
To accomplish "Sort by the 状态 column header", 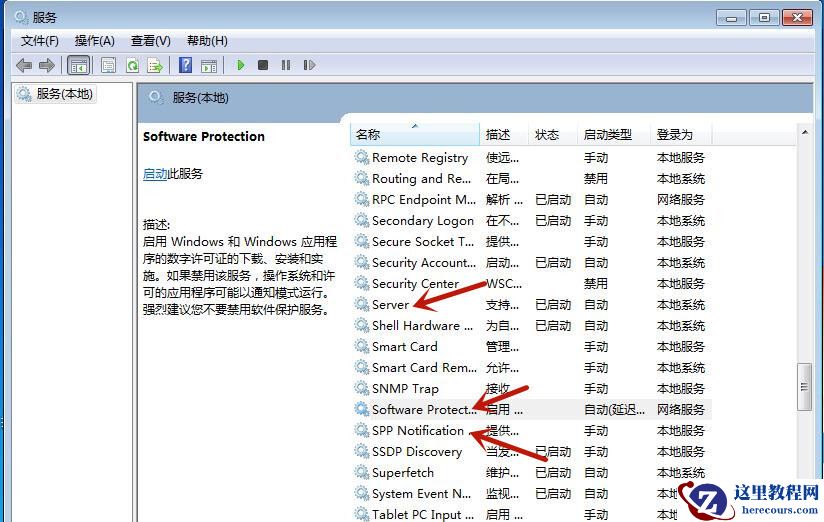I will click(x=552, y=135).
